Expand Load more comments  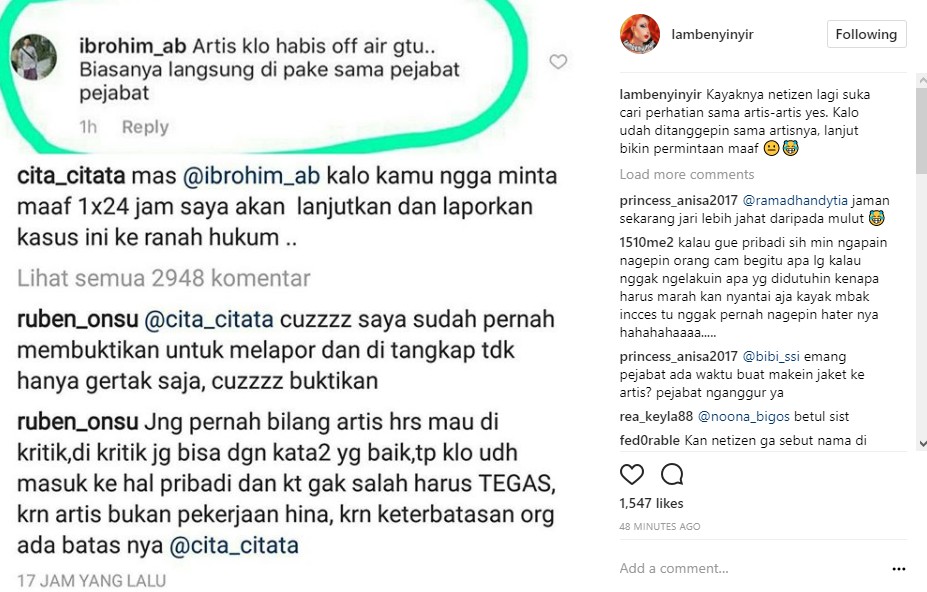coord(687,174)
